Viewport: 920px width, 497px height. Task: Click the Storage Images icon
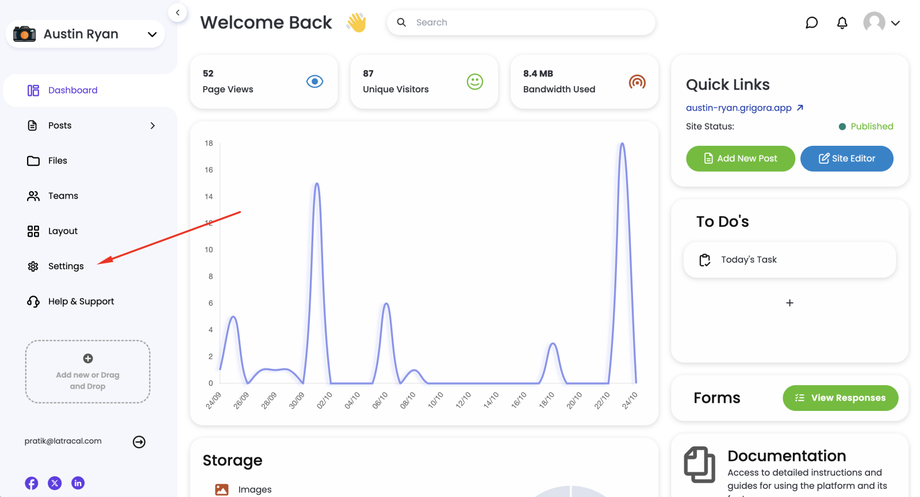(x=221, y=489)
